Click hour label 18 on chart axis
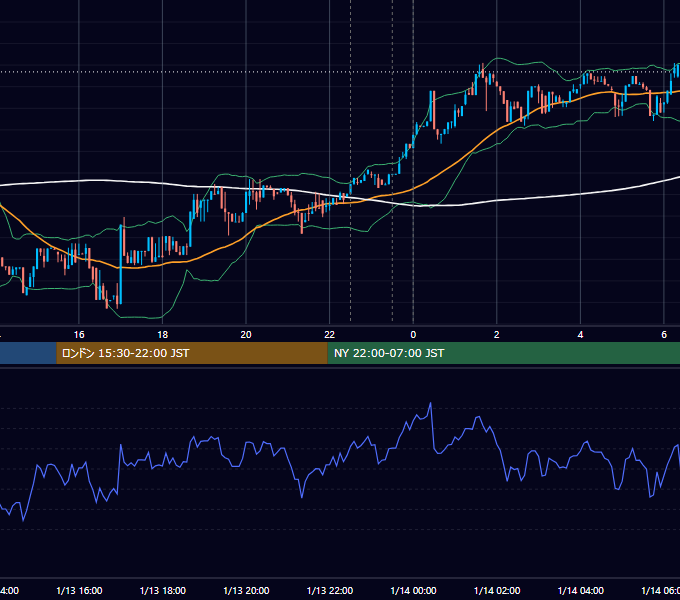This screenshot has width=680, height=600. coord(163,335)
